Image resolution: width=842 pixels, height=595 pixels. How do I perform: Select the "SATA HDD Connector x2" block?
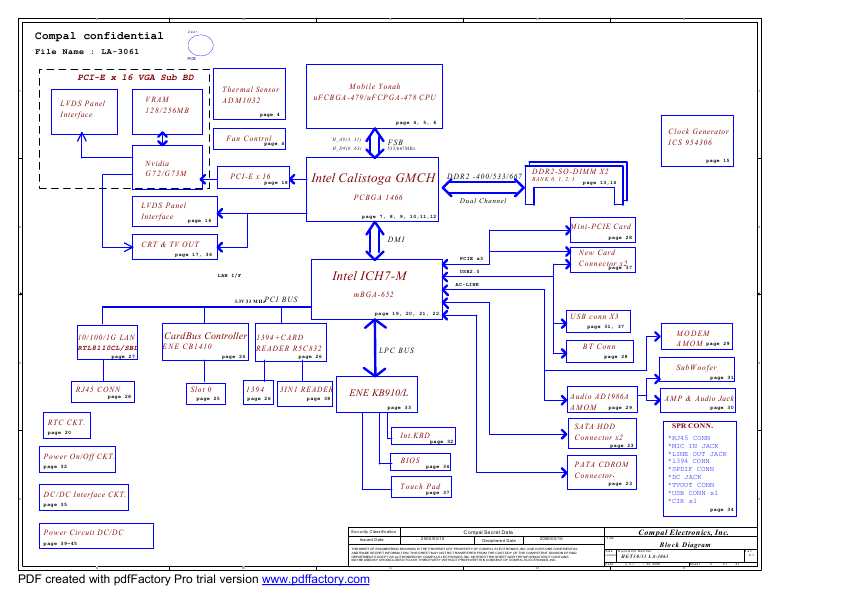(x=603, y=433)
